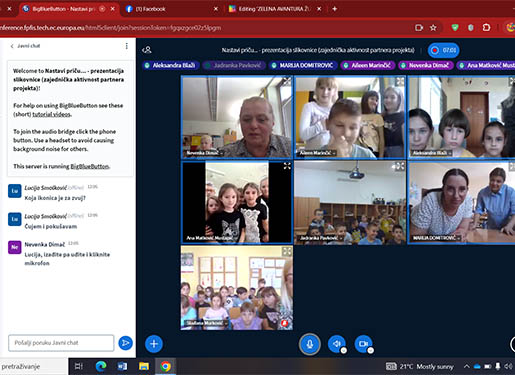Fullscreen the Aileen Marinčić webcam
This screenshot has height=375, width=515.
click(x=400, y=81)
